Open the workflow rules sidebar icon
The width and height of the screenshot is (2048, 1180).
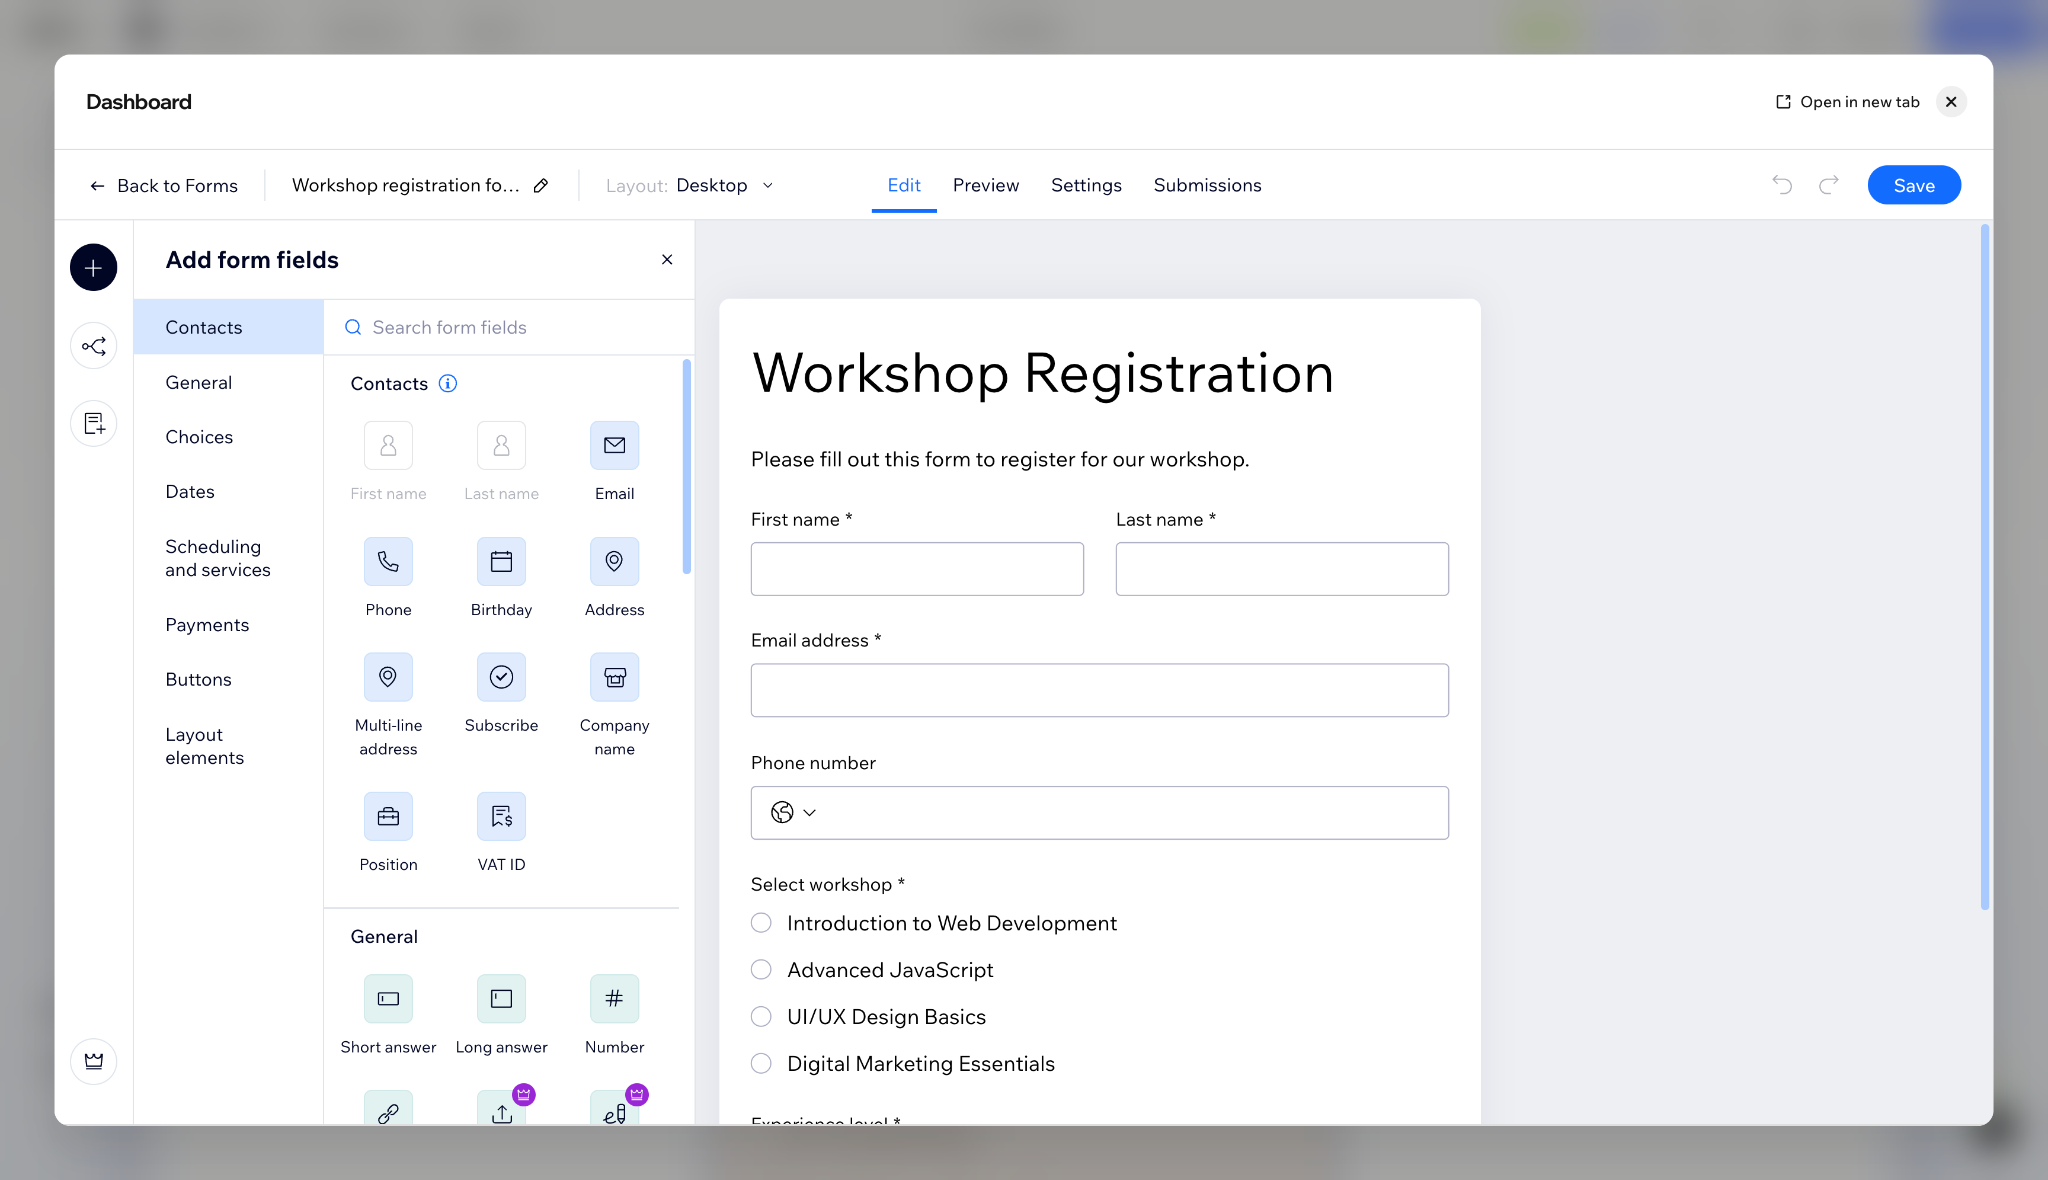coord(93,346)
